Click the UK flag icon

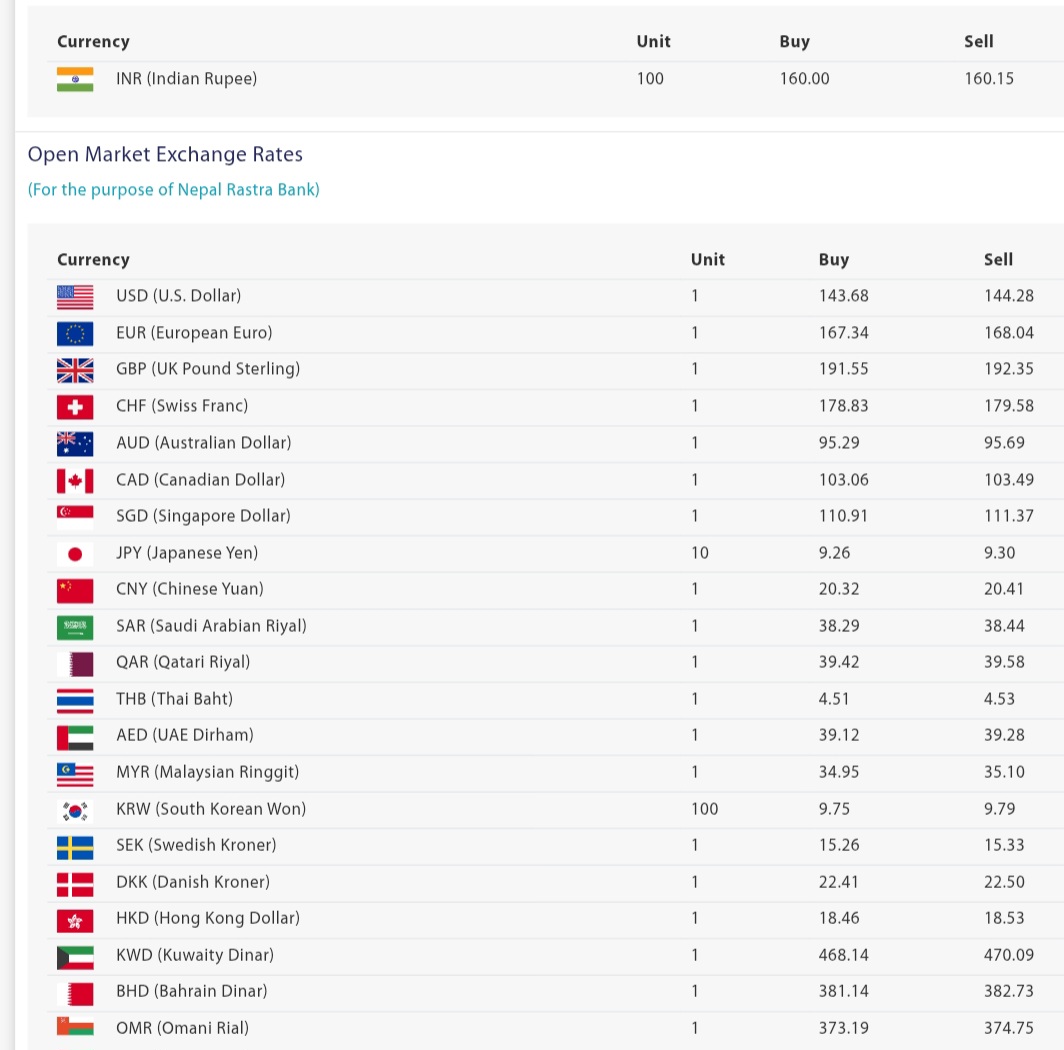(75, 370)
